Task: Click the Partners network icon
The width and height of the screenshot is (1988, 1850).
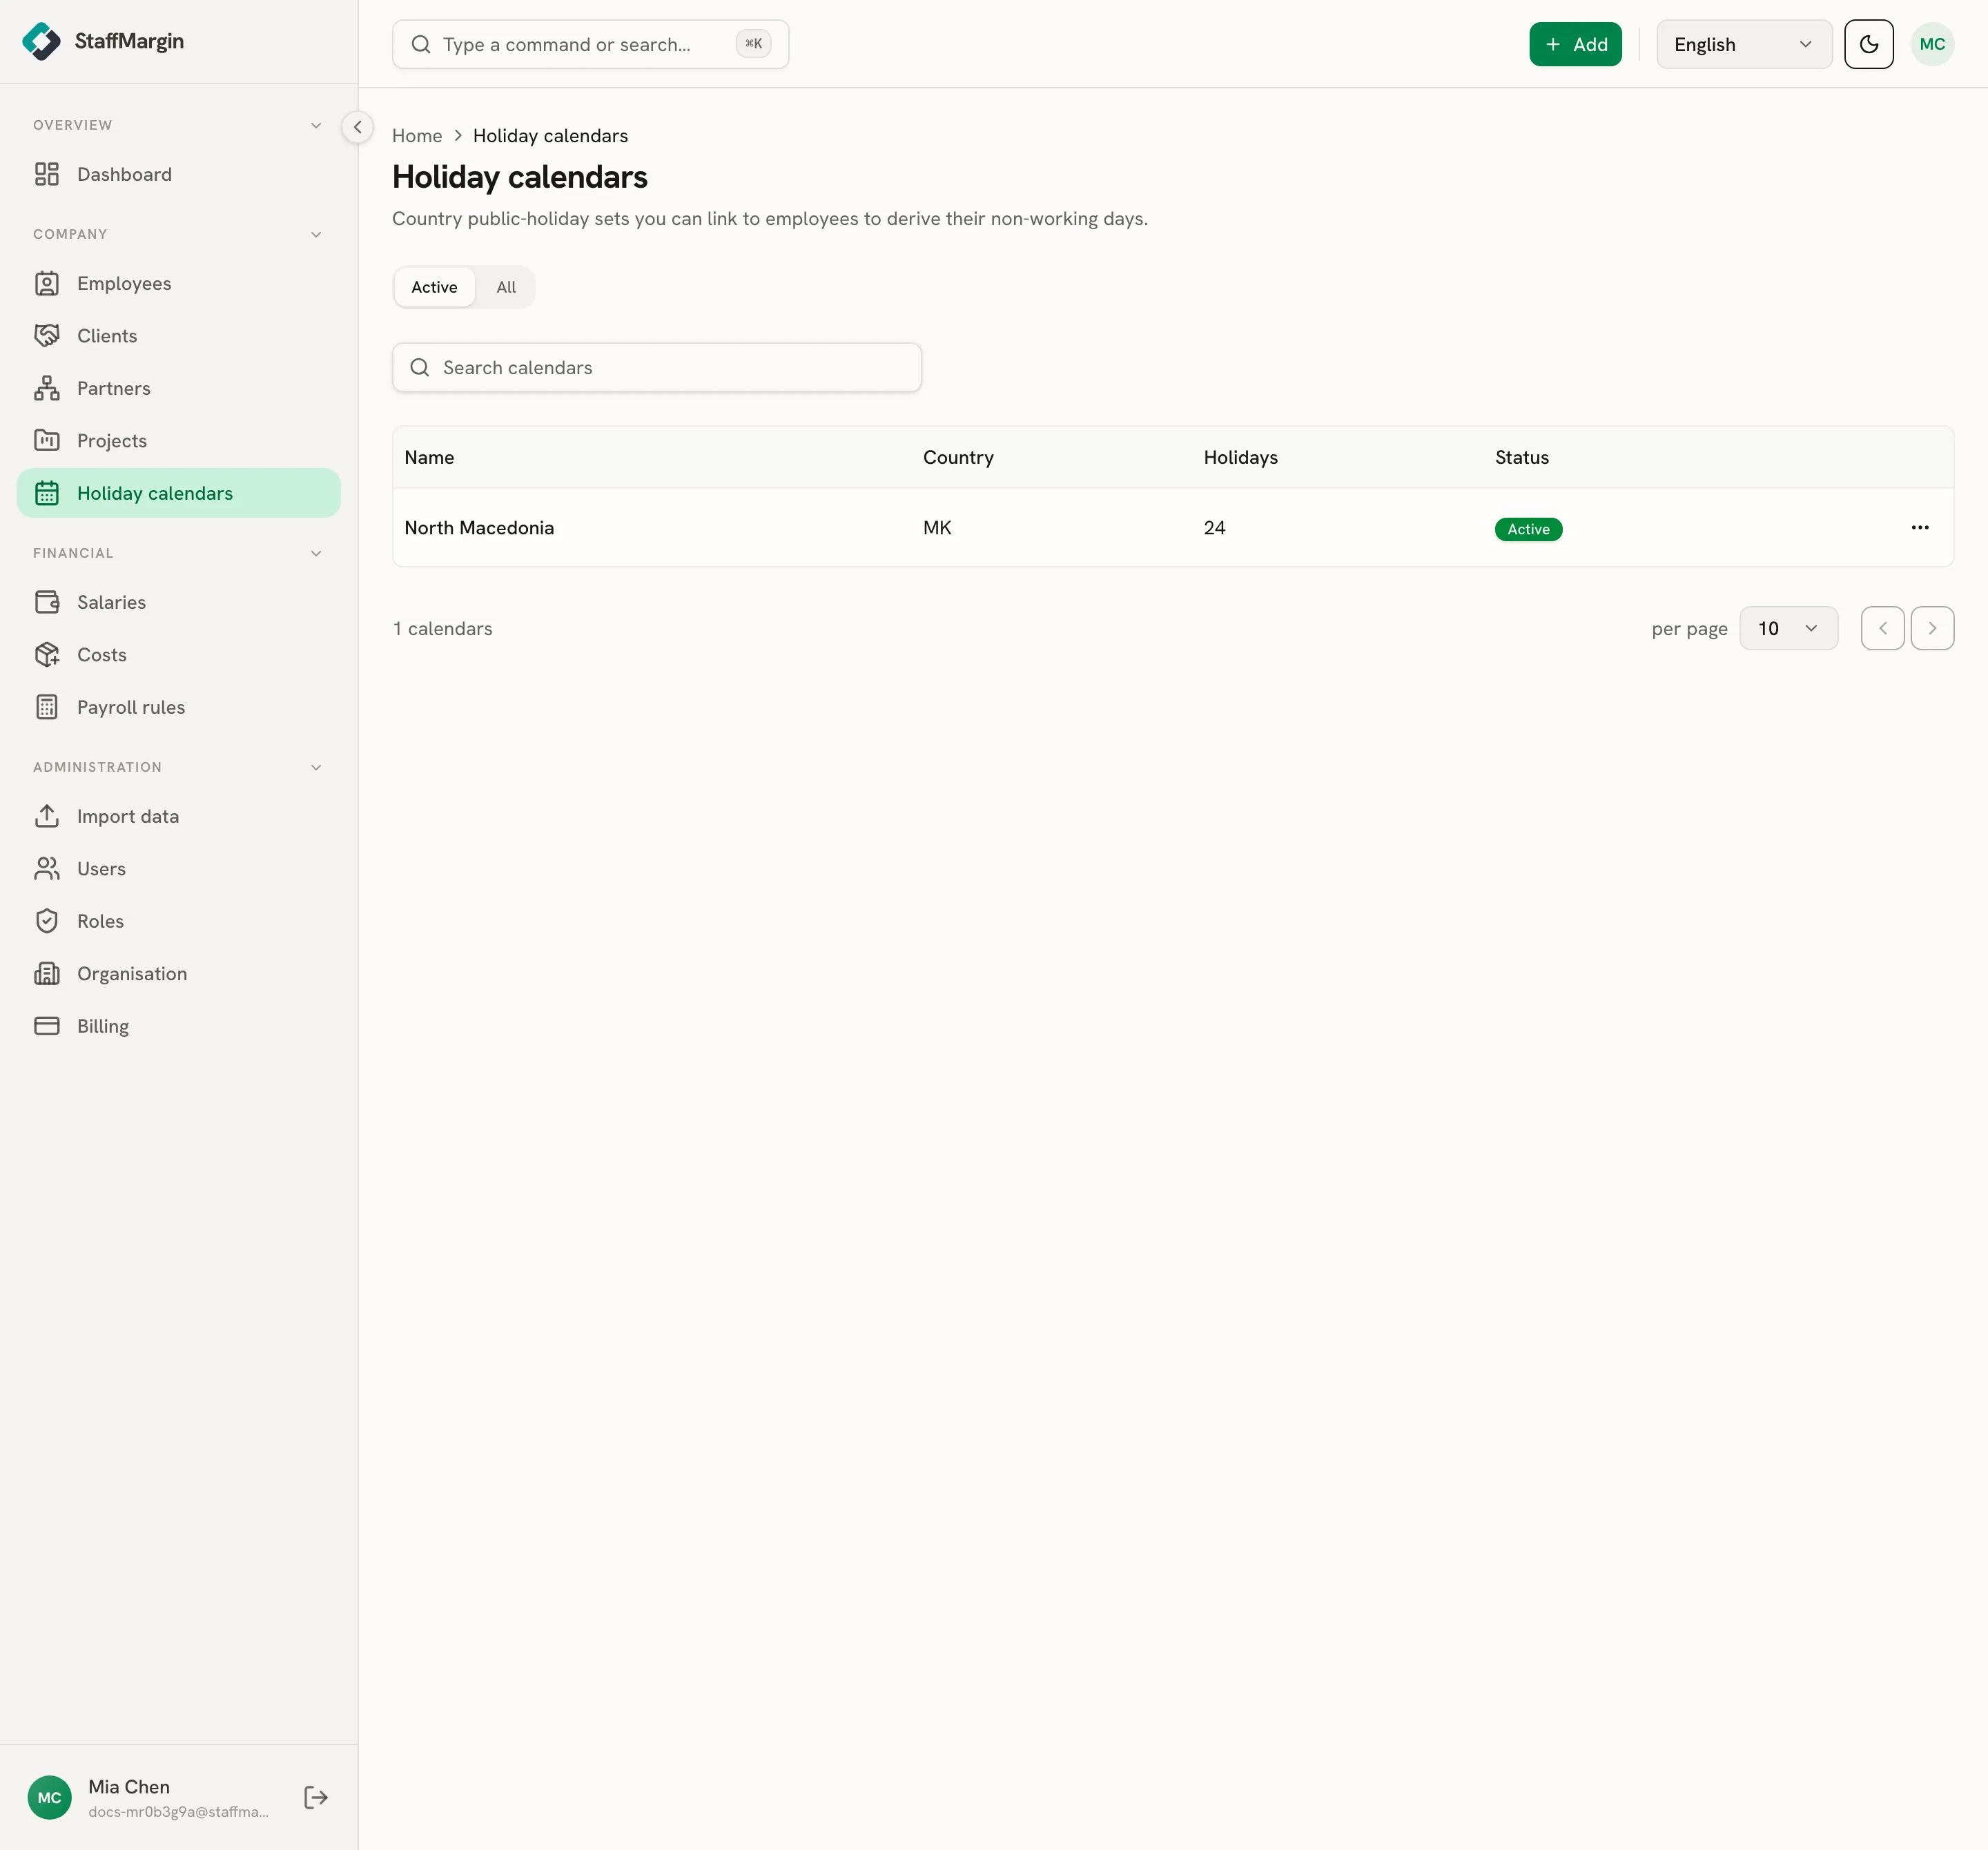Action: pyautogui.click(x=47, y=388)
